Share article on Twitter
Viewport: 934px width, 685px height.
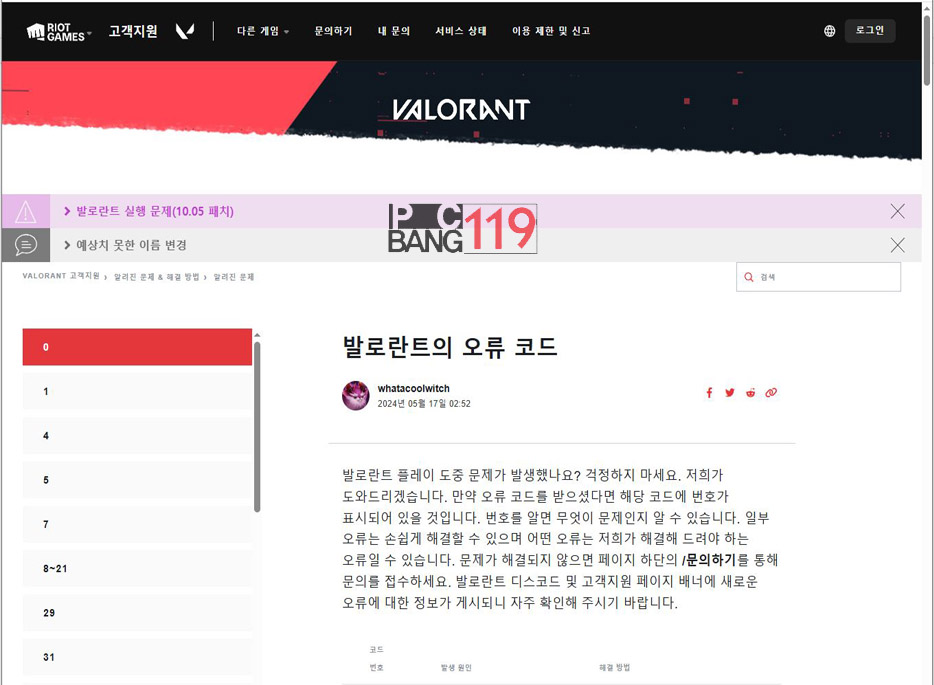tap(730, 393)
